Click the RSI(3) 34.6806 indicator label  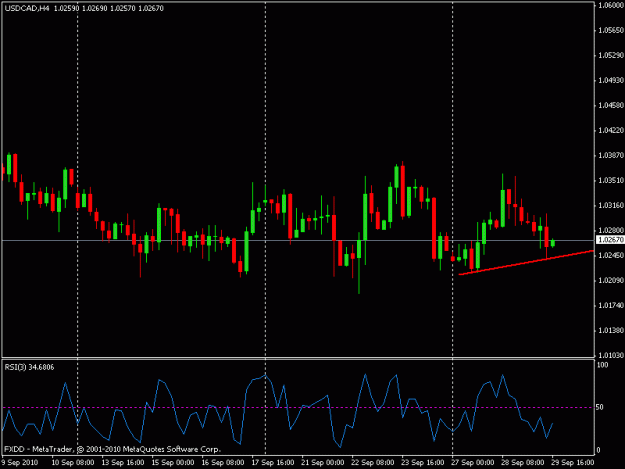[x=29, y=367]
